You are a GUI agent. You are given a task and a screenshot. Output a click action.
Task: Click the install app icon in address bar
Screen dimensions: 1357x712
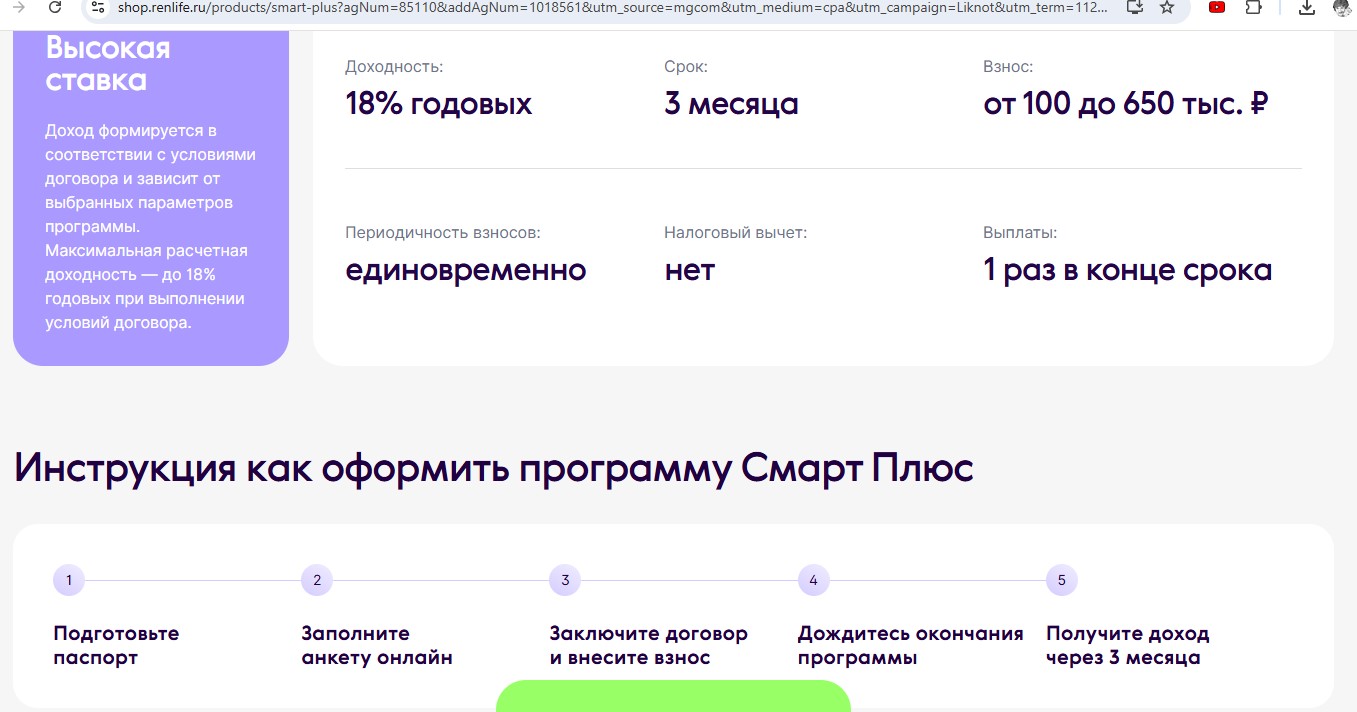1134,7
